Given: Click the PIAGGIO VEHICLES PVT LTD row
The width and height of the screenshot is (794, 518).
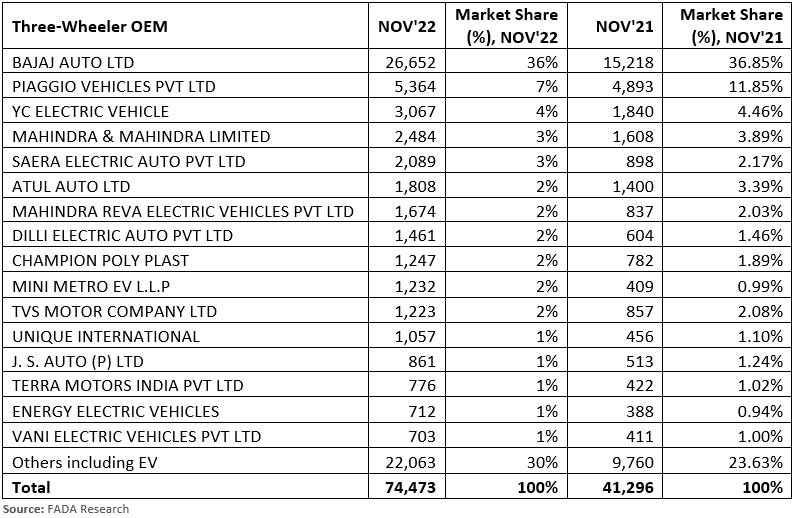Looking at the screenshot, I should coord(113,87).
